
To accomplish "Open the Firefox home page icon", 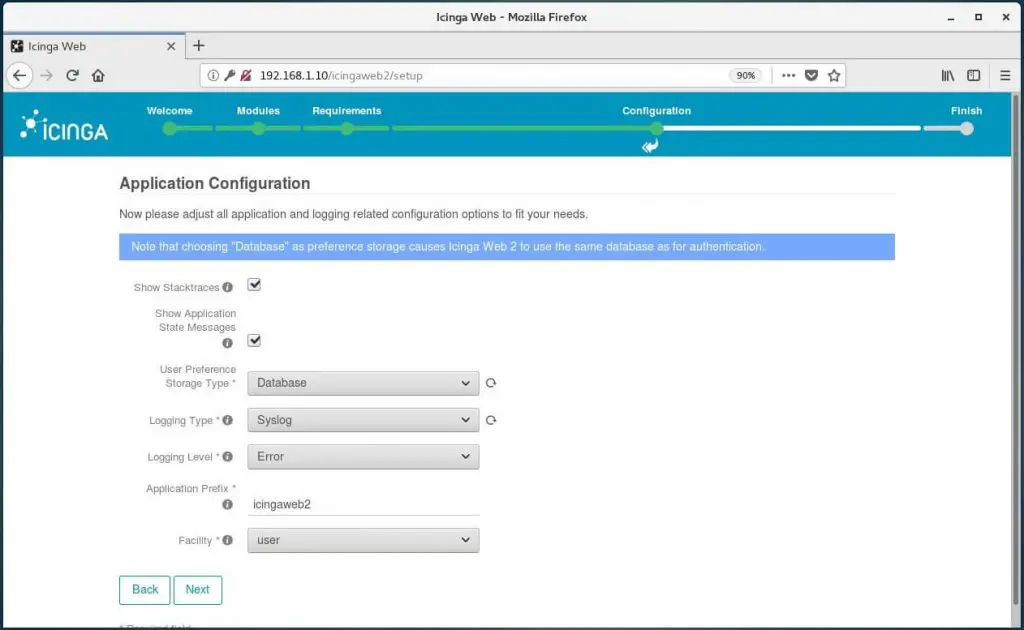I will point(98,76).
